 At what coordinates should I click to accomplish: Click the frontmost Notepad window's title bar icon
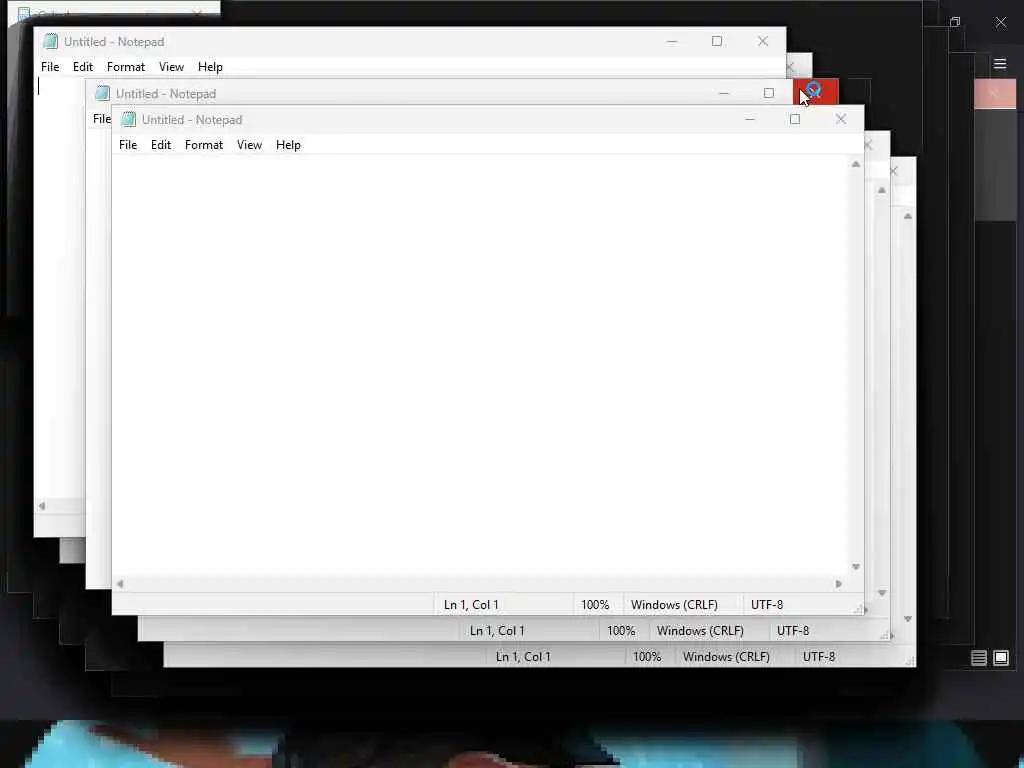(x=129, y=120)
